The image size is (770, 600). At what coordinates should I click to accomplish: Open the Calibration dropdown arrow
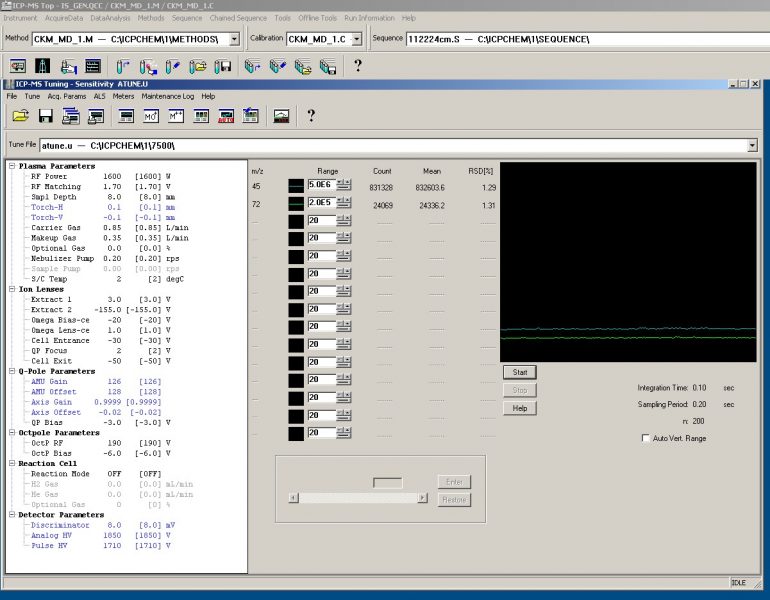pos(357,39)
